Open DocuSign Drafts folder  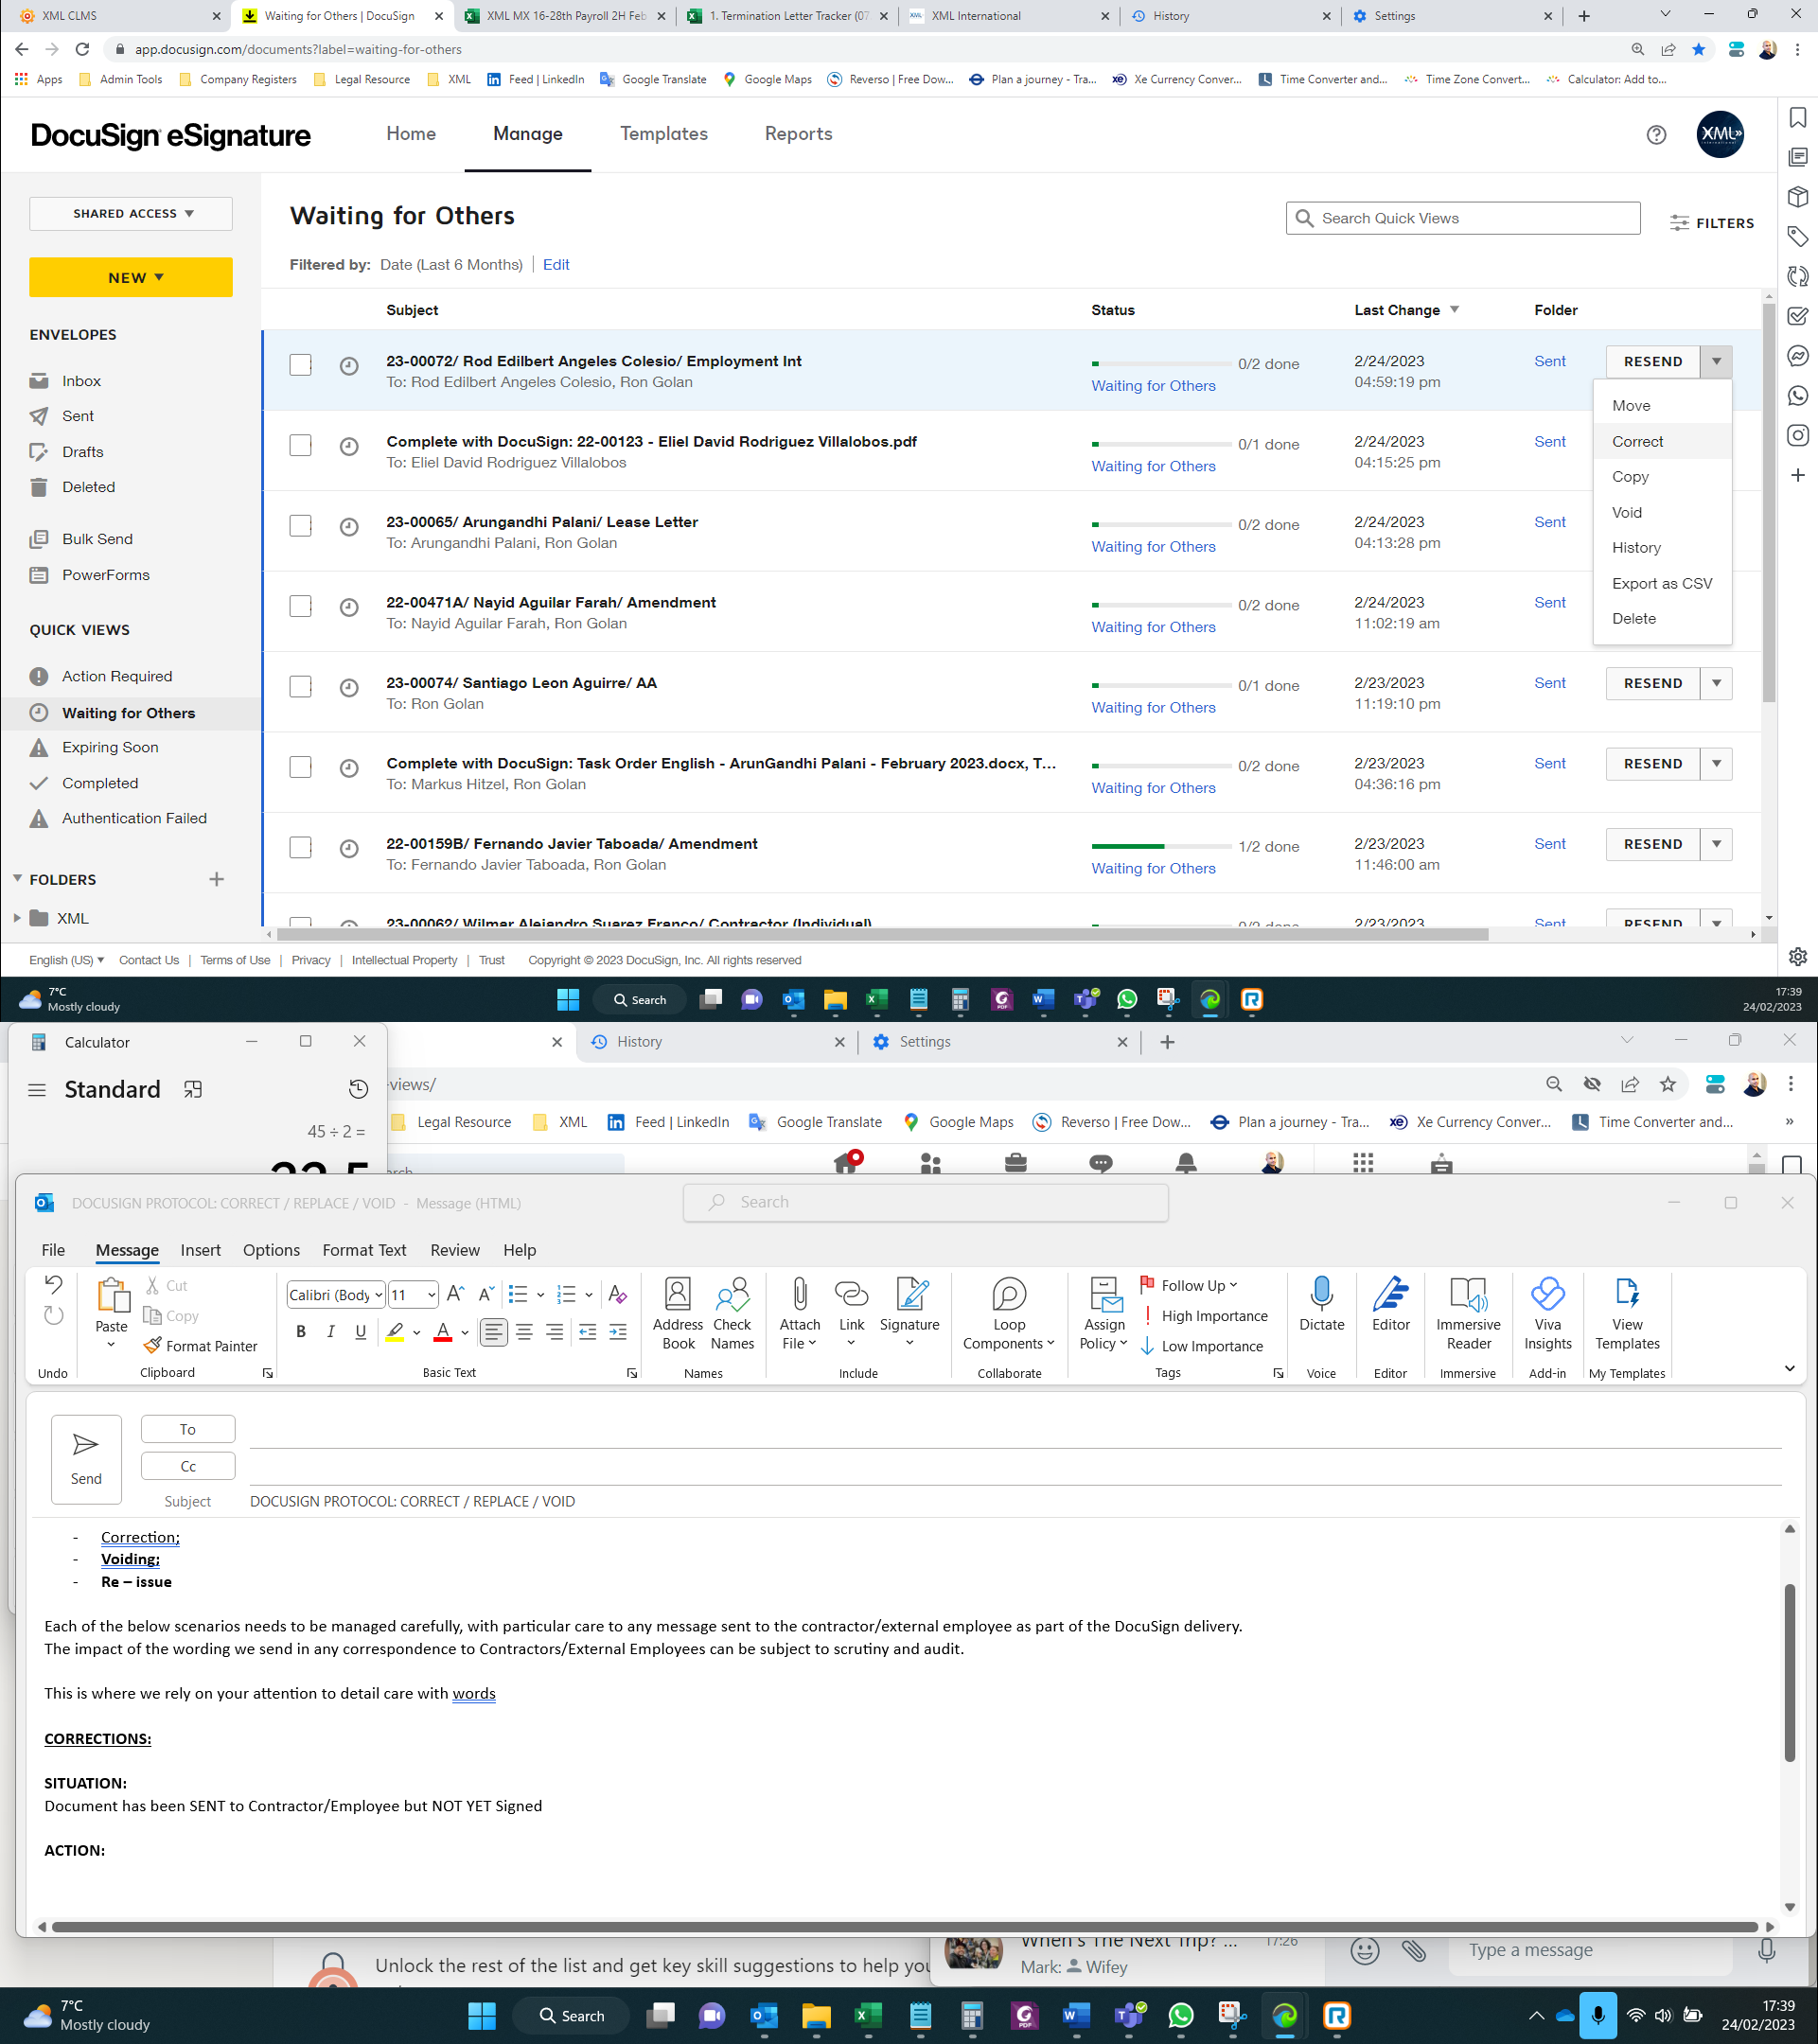[x=83, y=451]
